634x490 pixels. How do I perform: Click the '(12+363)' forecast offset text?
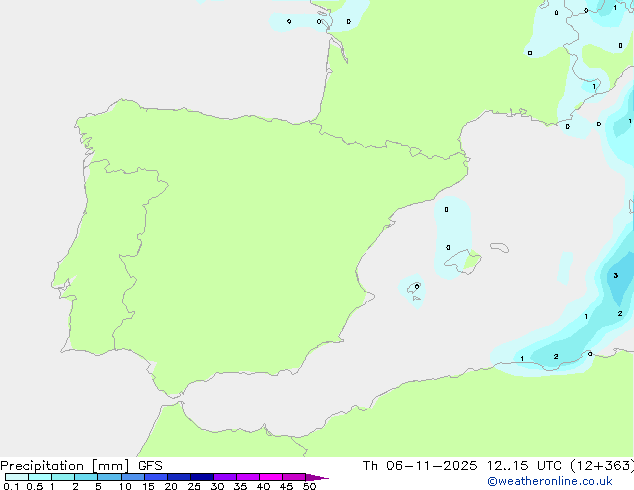(602, 466)
